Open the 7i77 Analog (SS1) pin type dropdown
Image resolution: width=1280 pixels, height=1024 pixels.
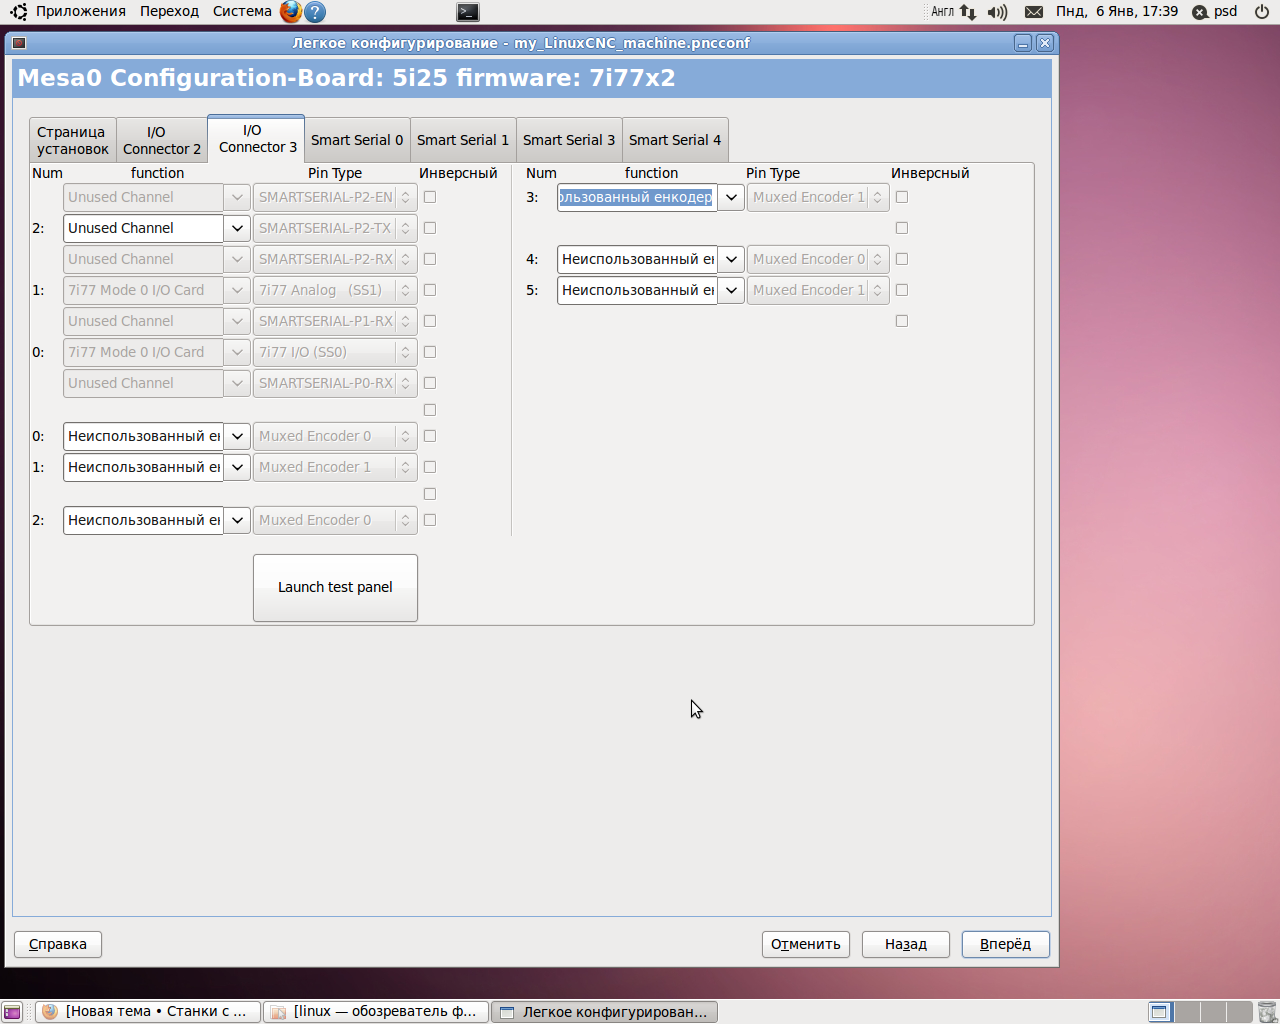pyautogui.click(x=335, y=290)
